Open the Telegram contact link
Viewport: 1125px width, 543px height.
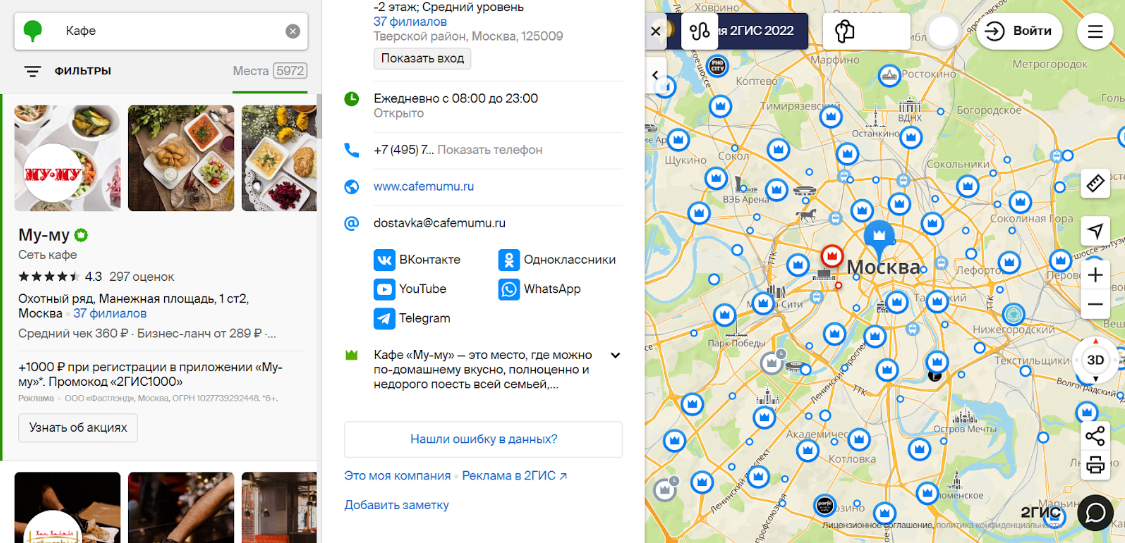click(413, 318)
